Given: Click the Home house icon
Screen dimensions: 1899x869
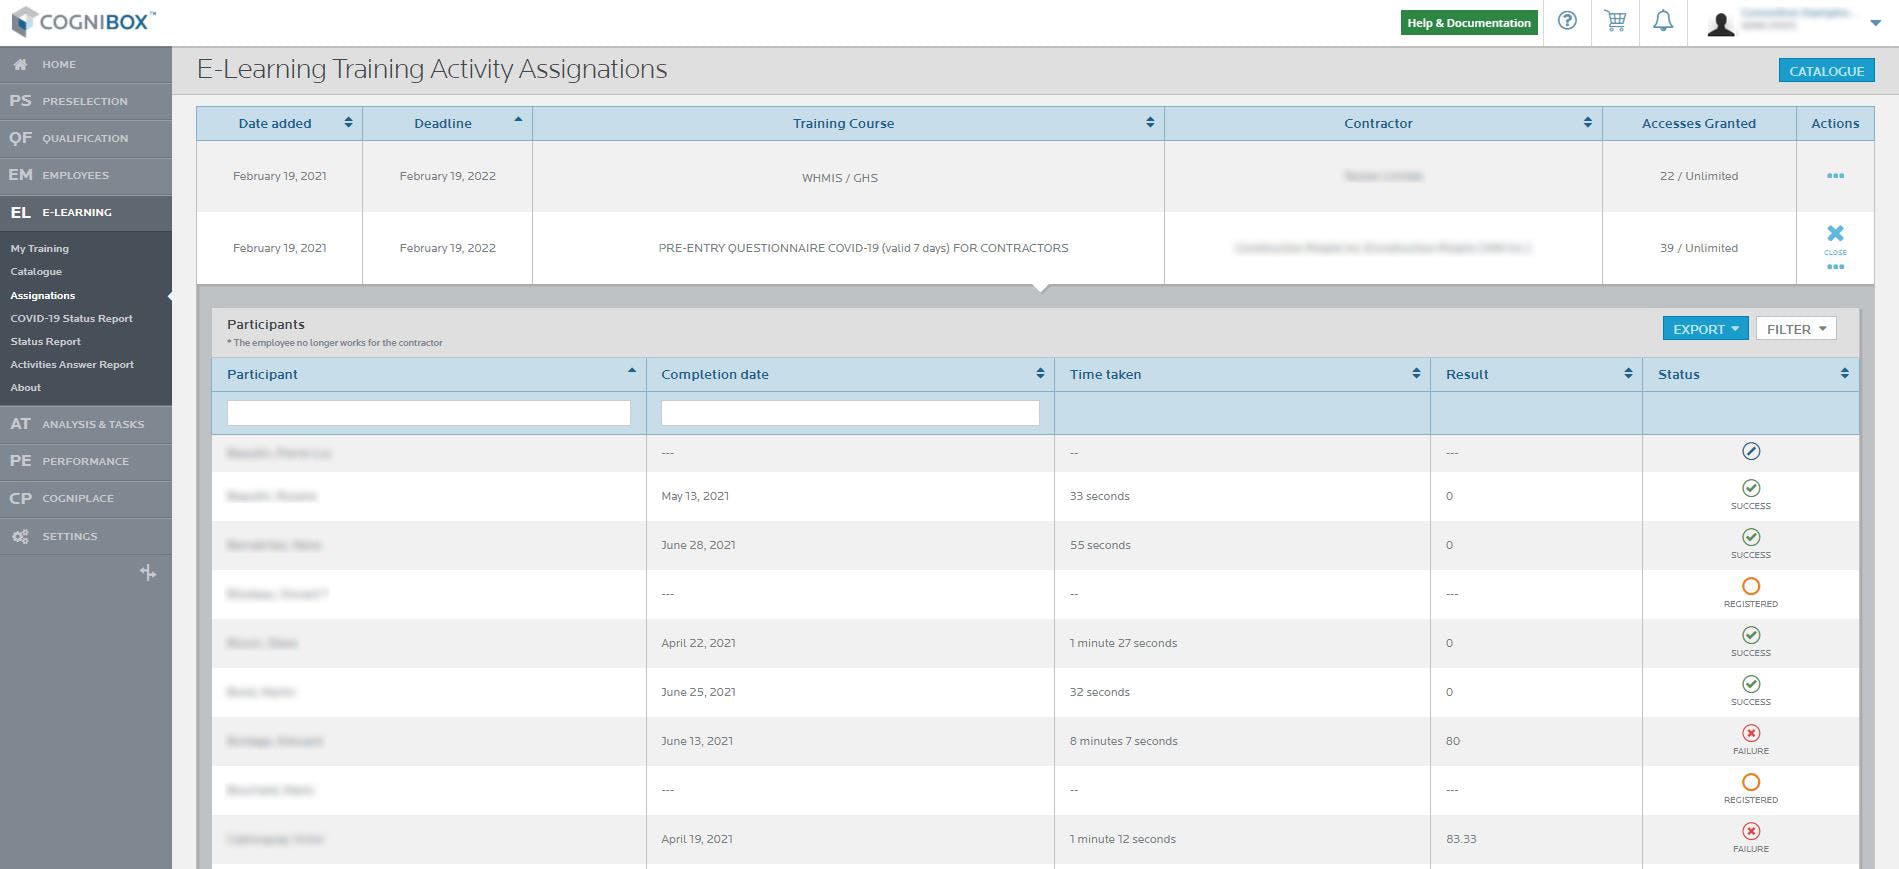Looking at the screenshot, I should coord(20,64).
